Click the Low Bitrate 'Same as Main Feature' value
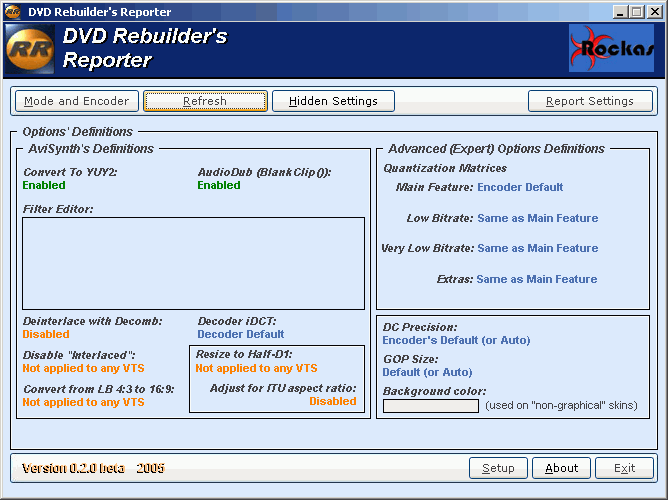Screen dimensions: 668x500 538,218
